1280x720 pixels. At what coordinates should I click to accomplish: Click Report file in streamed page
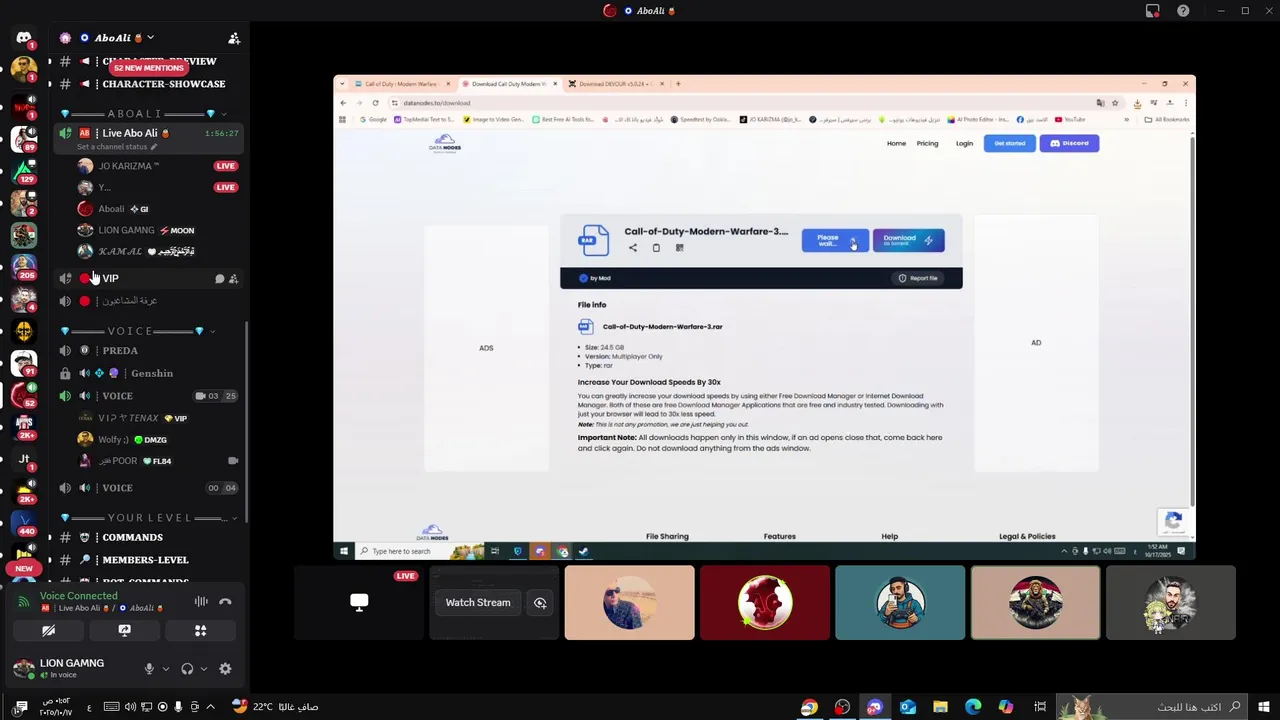pyautogui.click(x=918, y=278)
